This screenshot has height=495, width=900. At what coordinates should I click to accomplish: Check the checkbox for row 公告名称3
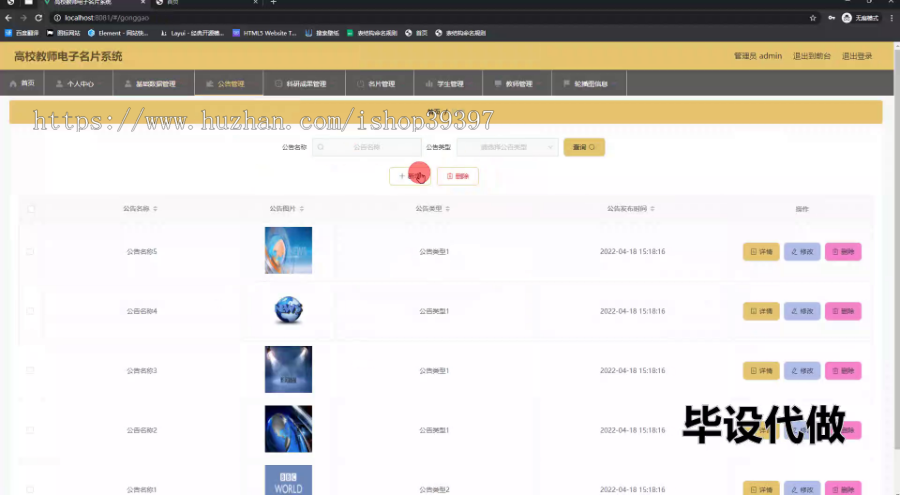pos(30,370)
